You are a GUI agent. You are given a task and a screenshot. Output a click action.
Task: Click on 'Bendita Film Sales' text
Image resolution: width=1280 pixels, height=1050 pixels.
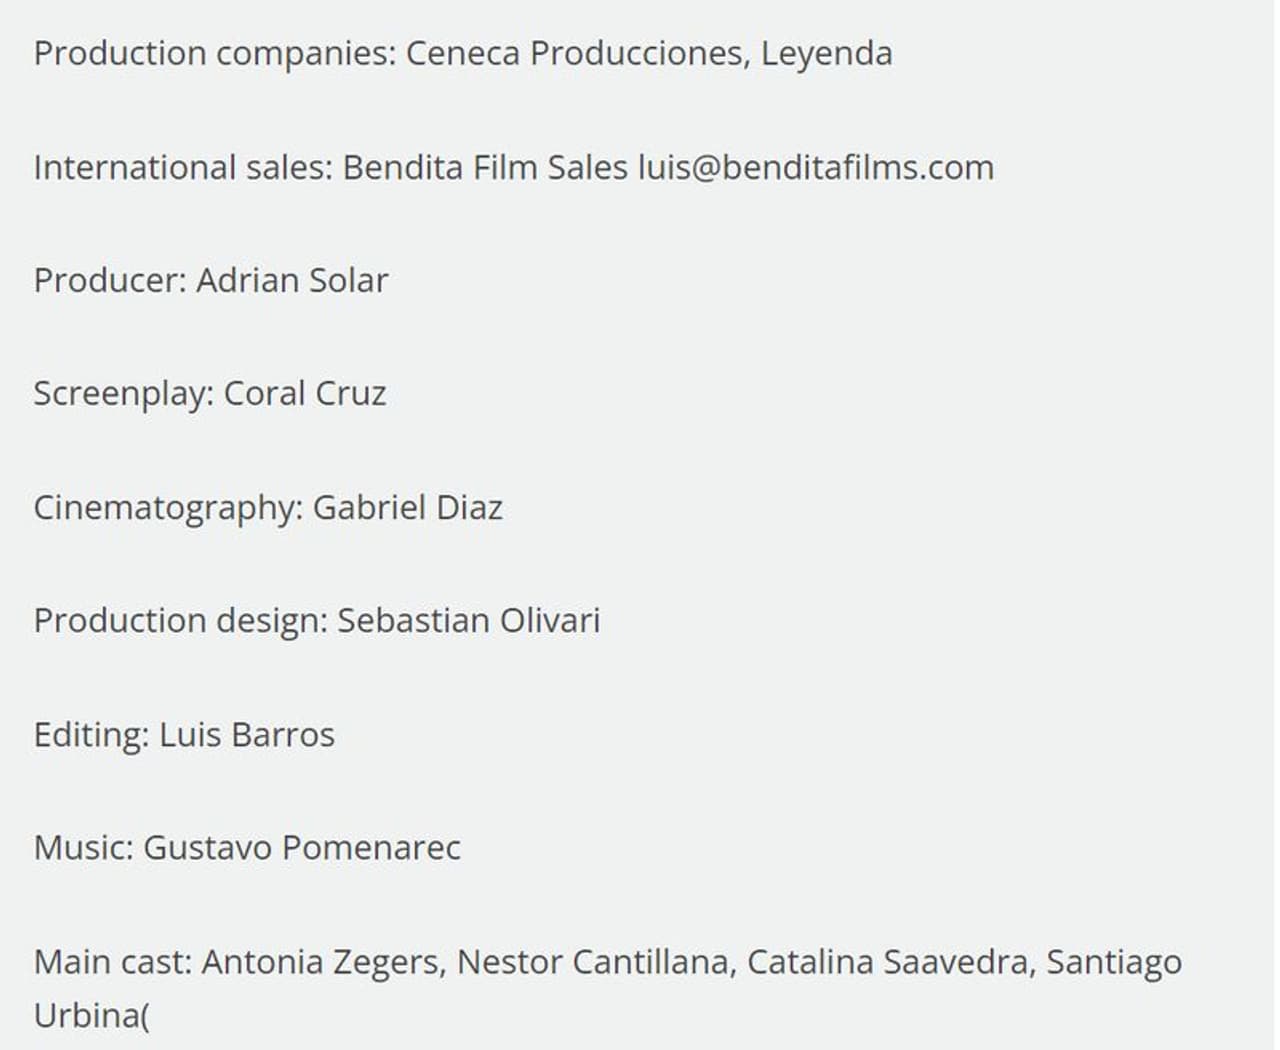click(485, 167)
